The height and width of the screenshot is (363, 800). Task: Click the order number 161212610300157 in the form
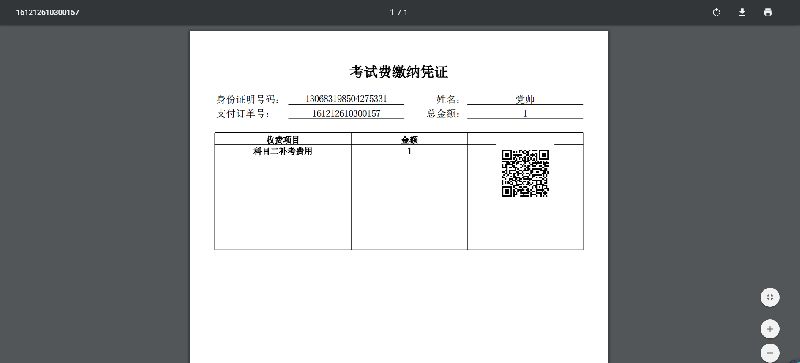click(x=346, y=113)
